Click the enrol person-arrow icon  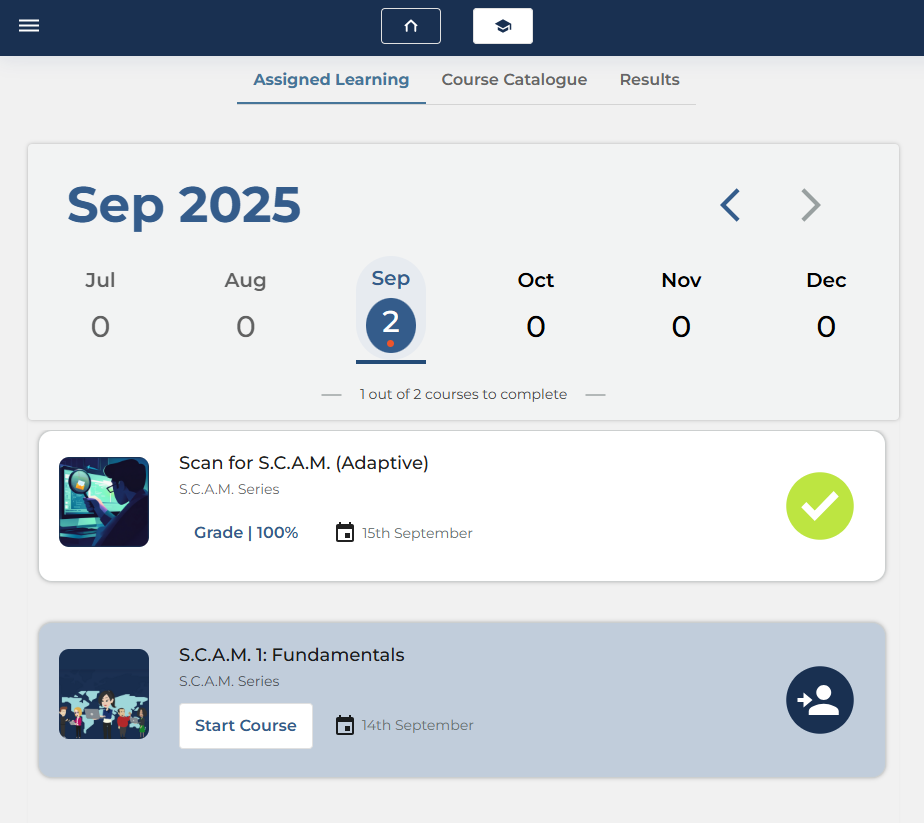pos(819,700)
